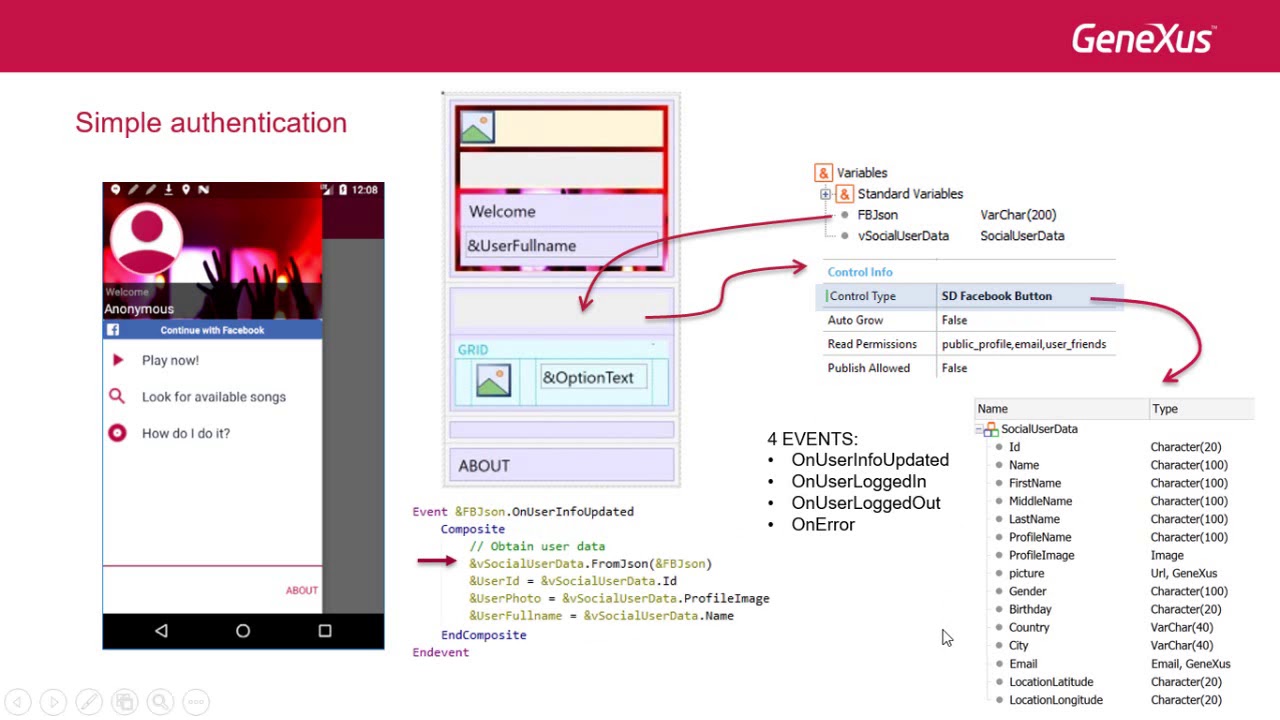Click the anonymous user avatar on phone
The image size is (1280, 720).
click(x=146, y=237)
